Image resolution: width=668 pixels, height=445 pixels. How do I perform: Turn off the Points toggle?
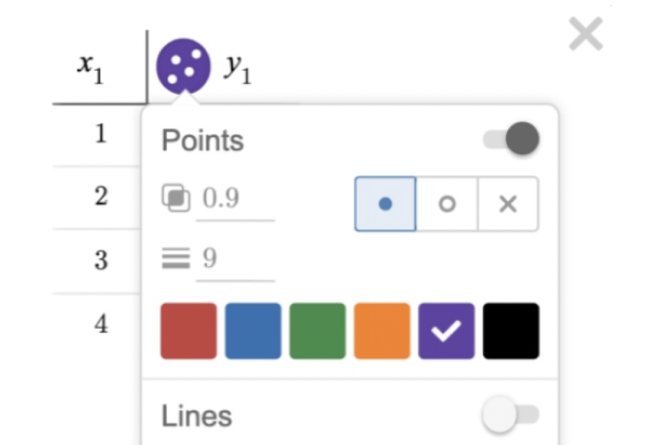pos(511,140)
